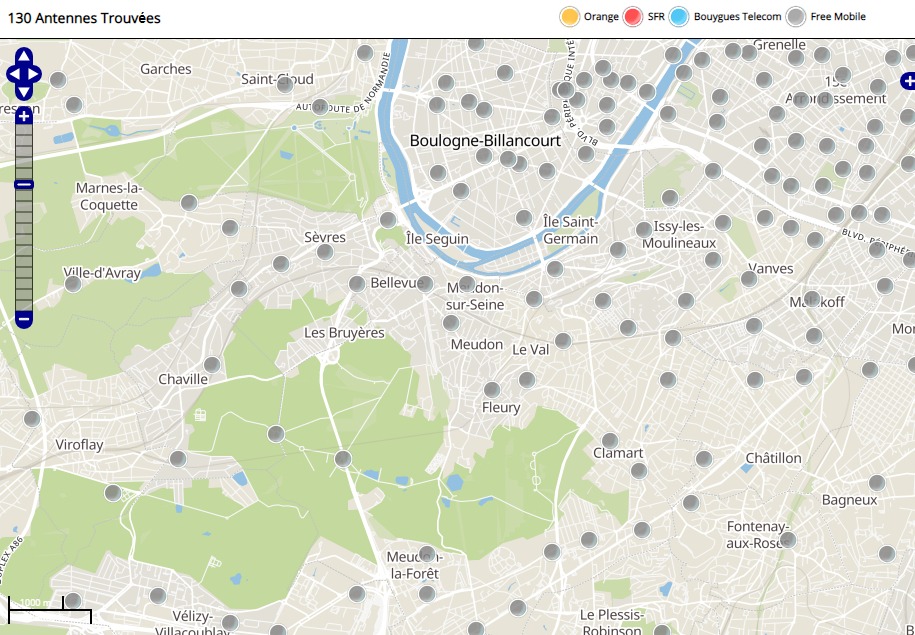Click the Boulogne-Billancourt map label
This screenshot has height=635, width=915.
(485, 141)
